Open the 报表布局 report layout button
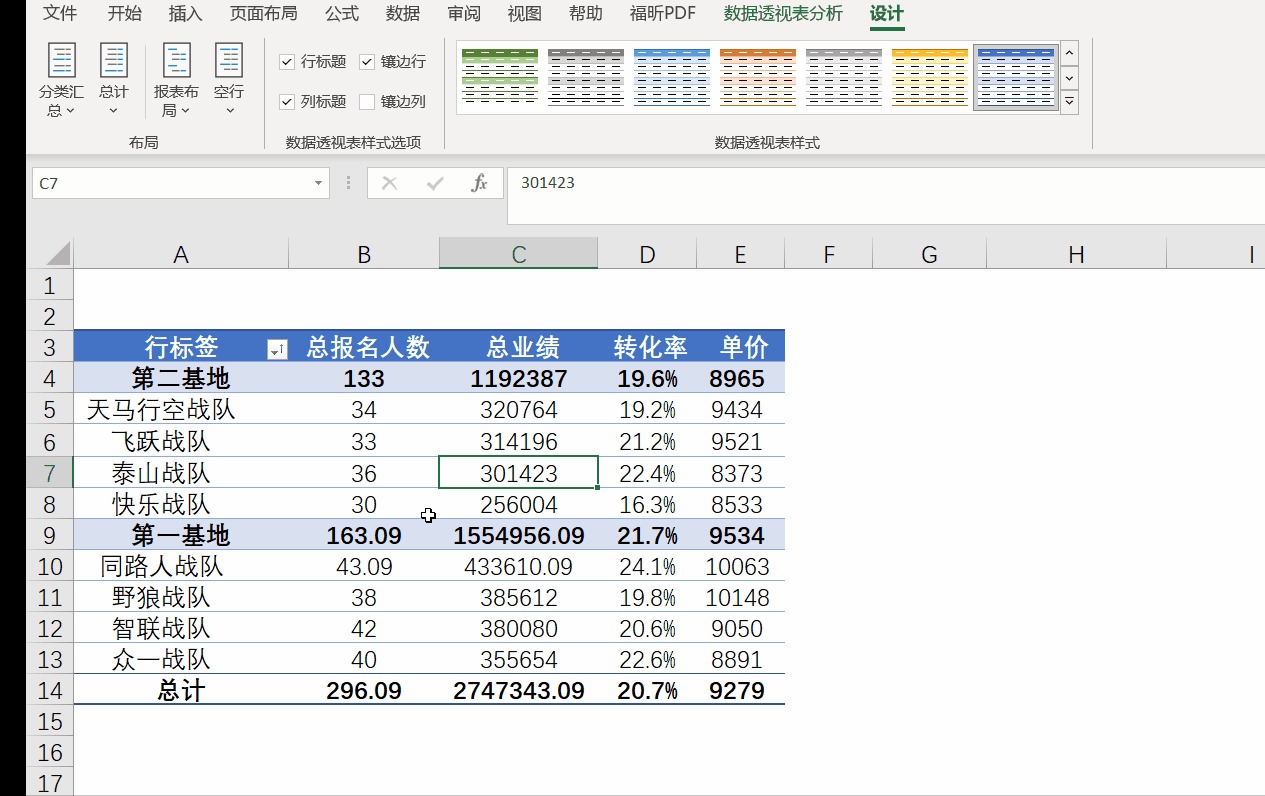 click(176, 80)
